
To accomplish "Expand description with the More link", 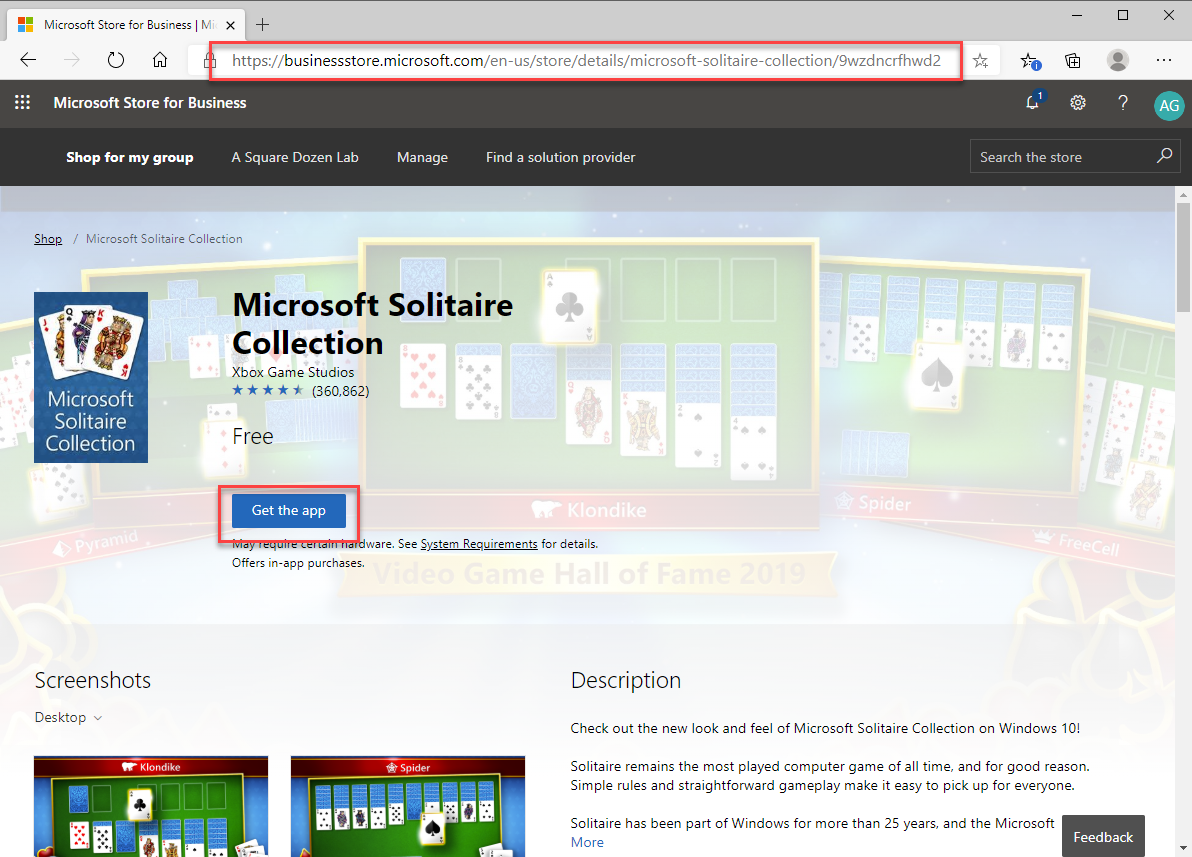I will pyautogui.click(x=587, y=842).
